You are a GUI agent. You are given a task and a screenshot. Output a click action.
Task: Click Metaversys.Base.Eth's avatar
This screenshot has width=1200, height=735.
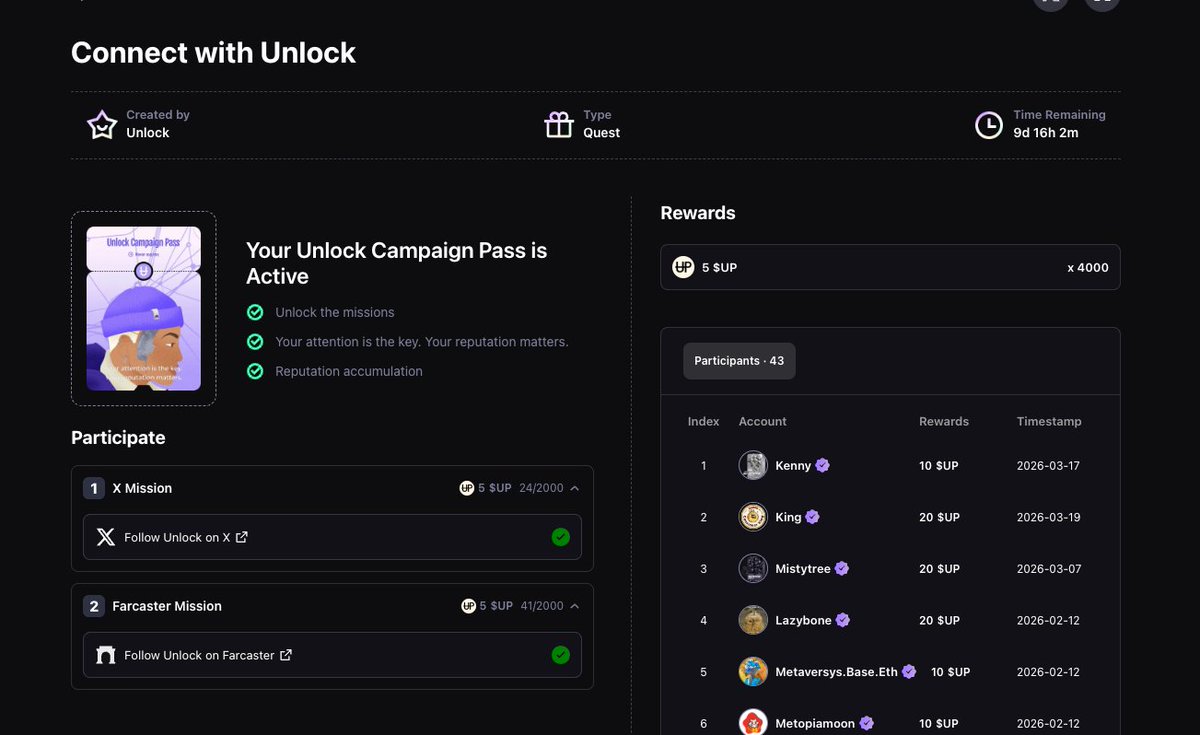753,672
